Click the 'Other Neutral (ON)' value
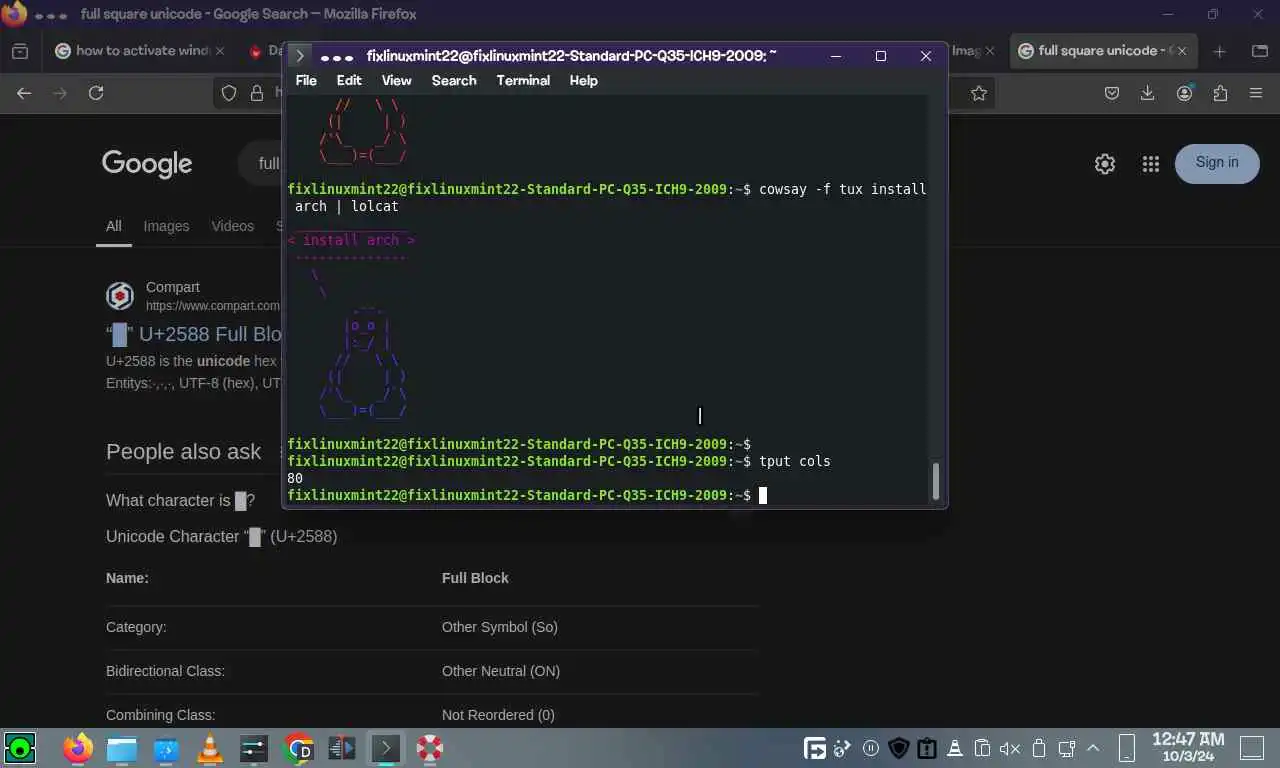This screenshot has height=768, width=1280. click(x=501, y=671)
